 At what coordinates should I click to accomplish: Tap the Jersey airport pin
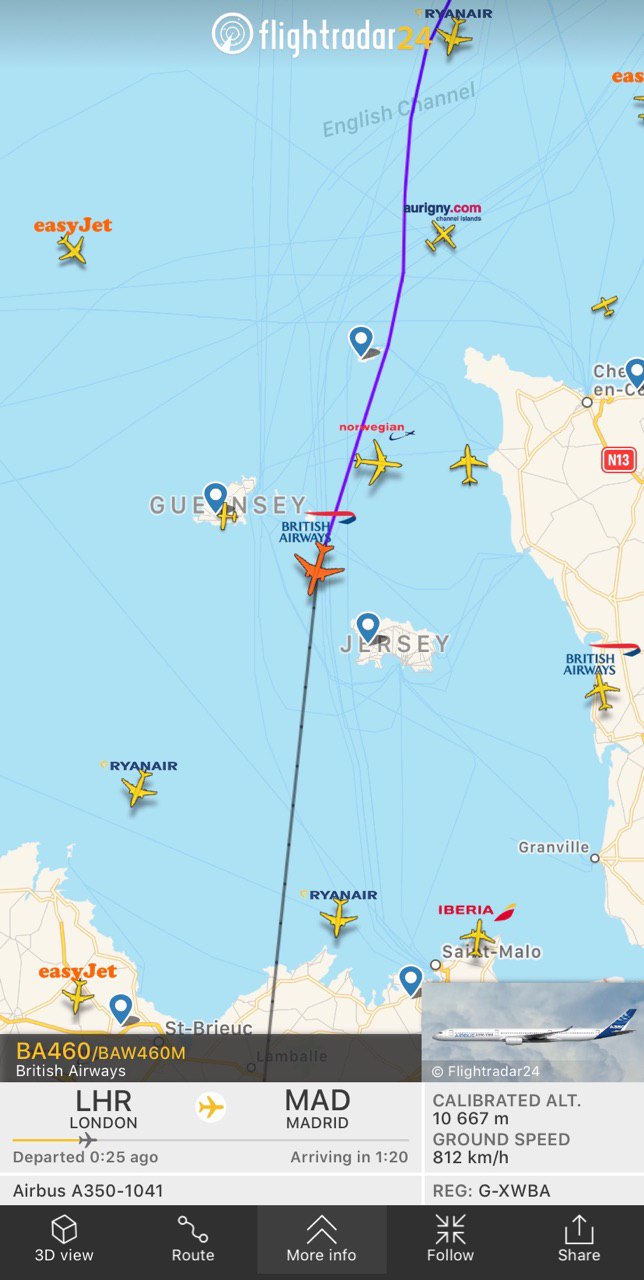tap(369, 629)
